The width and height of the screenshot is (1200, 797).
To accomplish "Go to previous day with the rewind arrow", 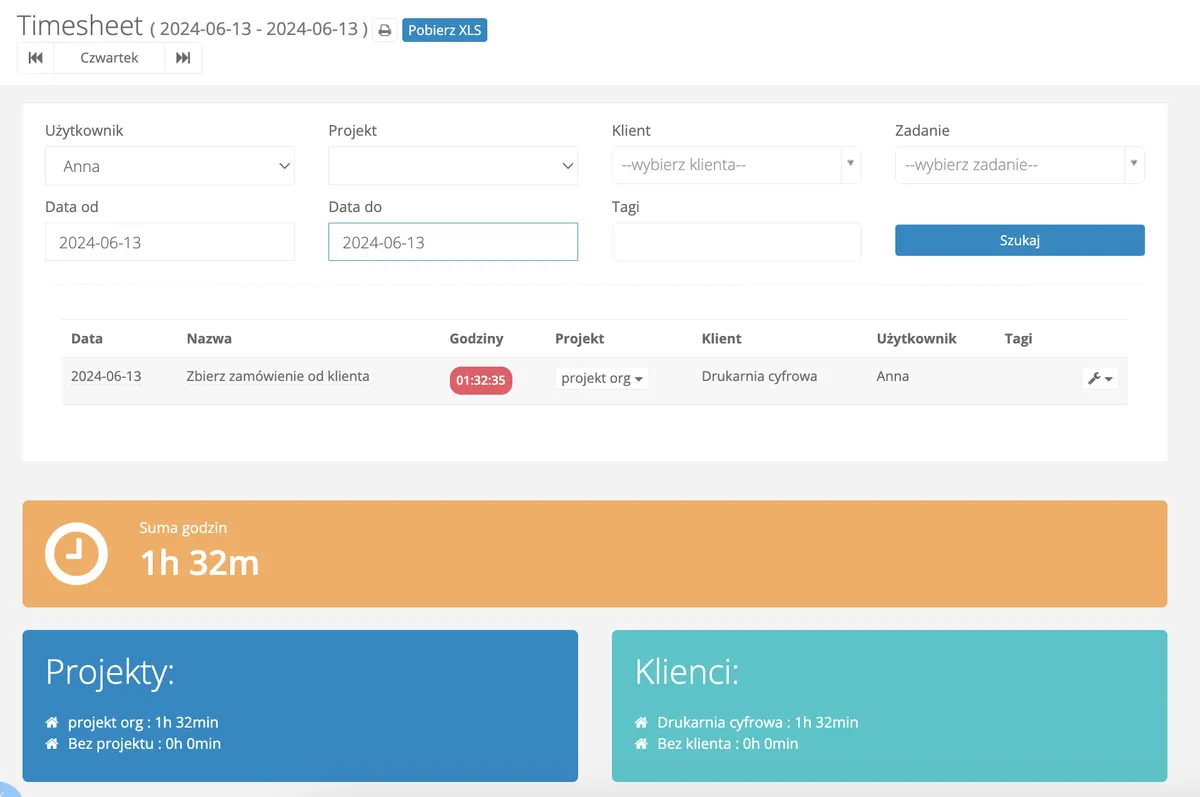I will click(36, 58).
